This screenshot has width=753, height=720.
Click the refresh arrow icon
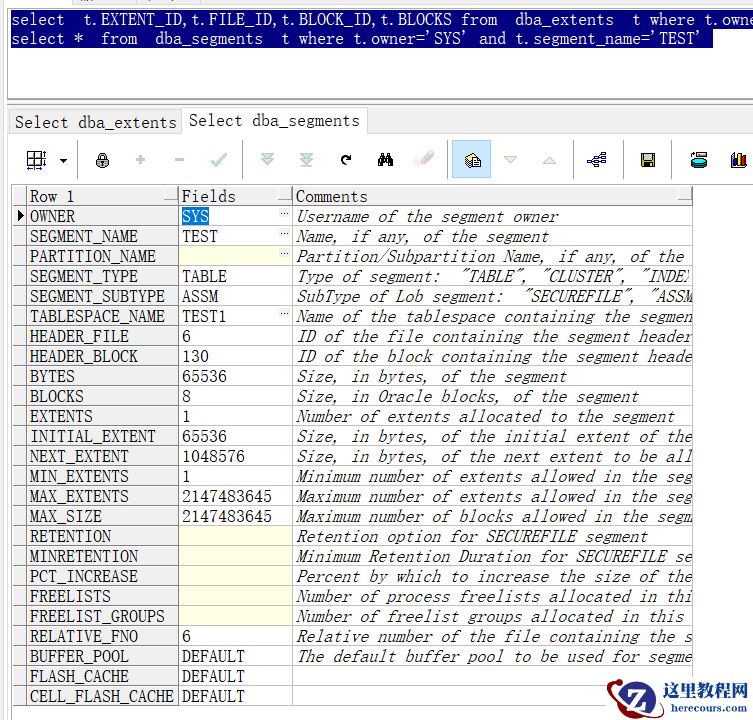(x=346, y=159)
